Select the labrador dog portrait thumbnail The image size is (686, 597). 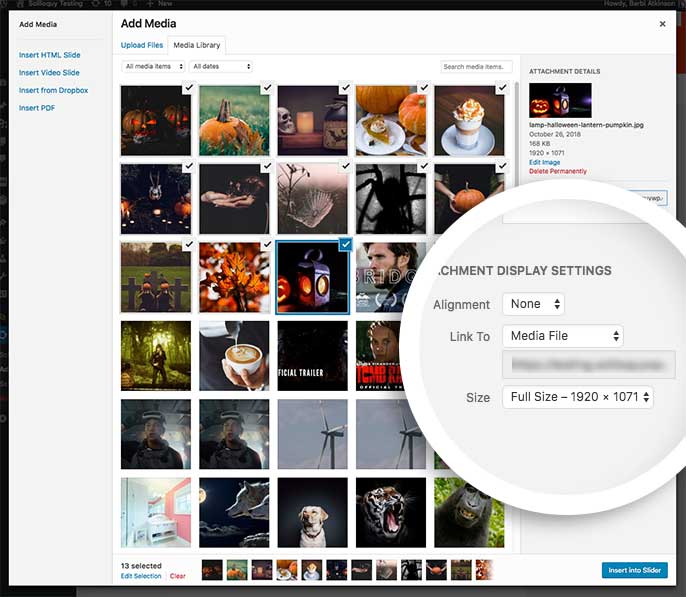312,513
